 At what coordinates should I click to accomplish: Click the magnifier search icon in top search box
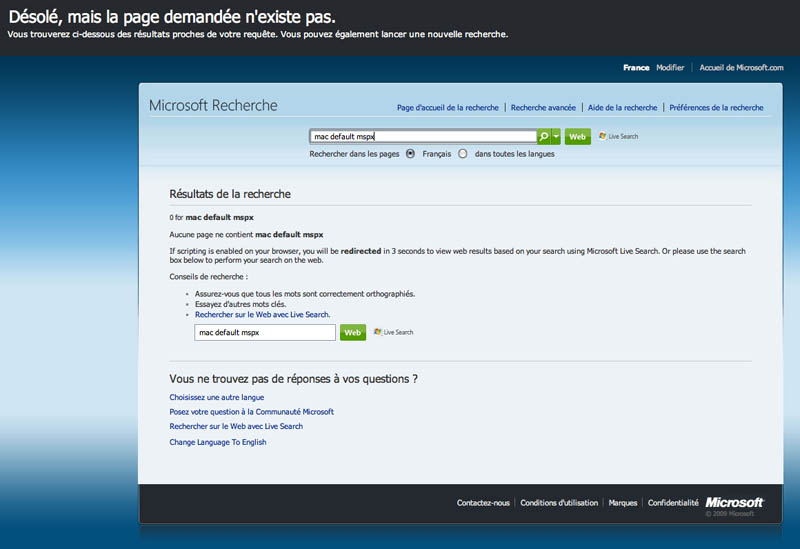544,136
